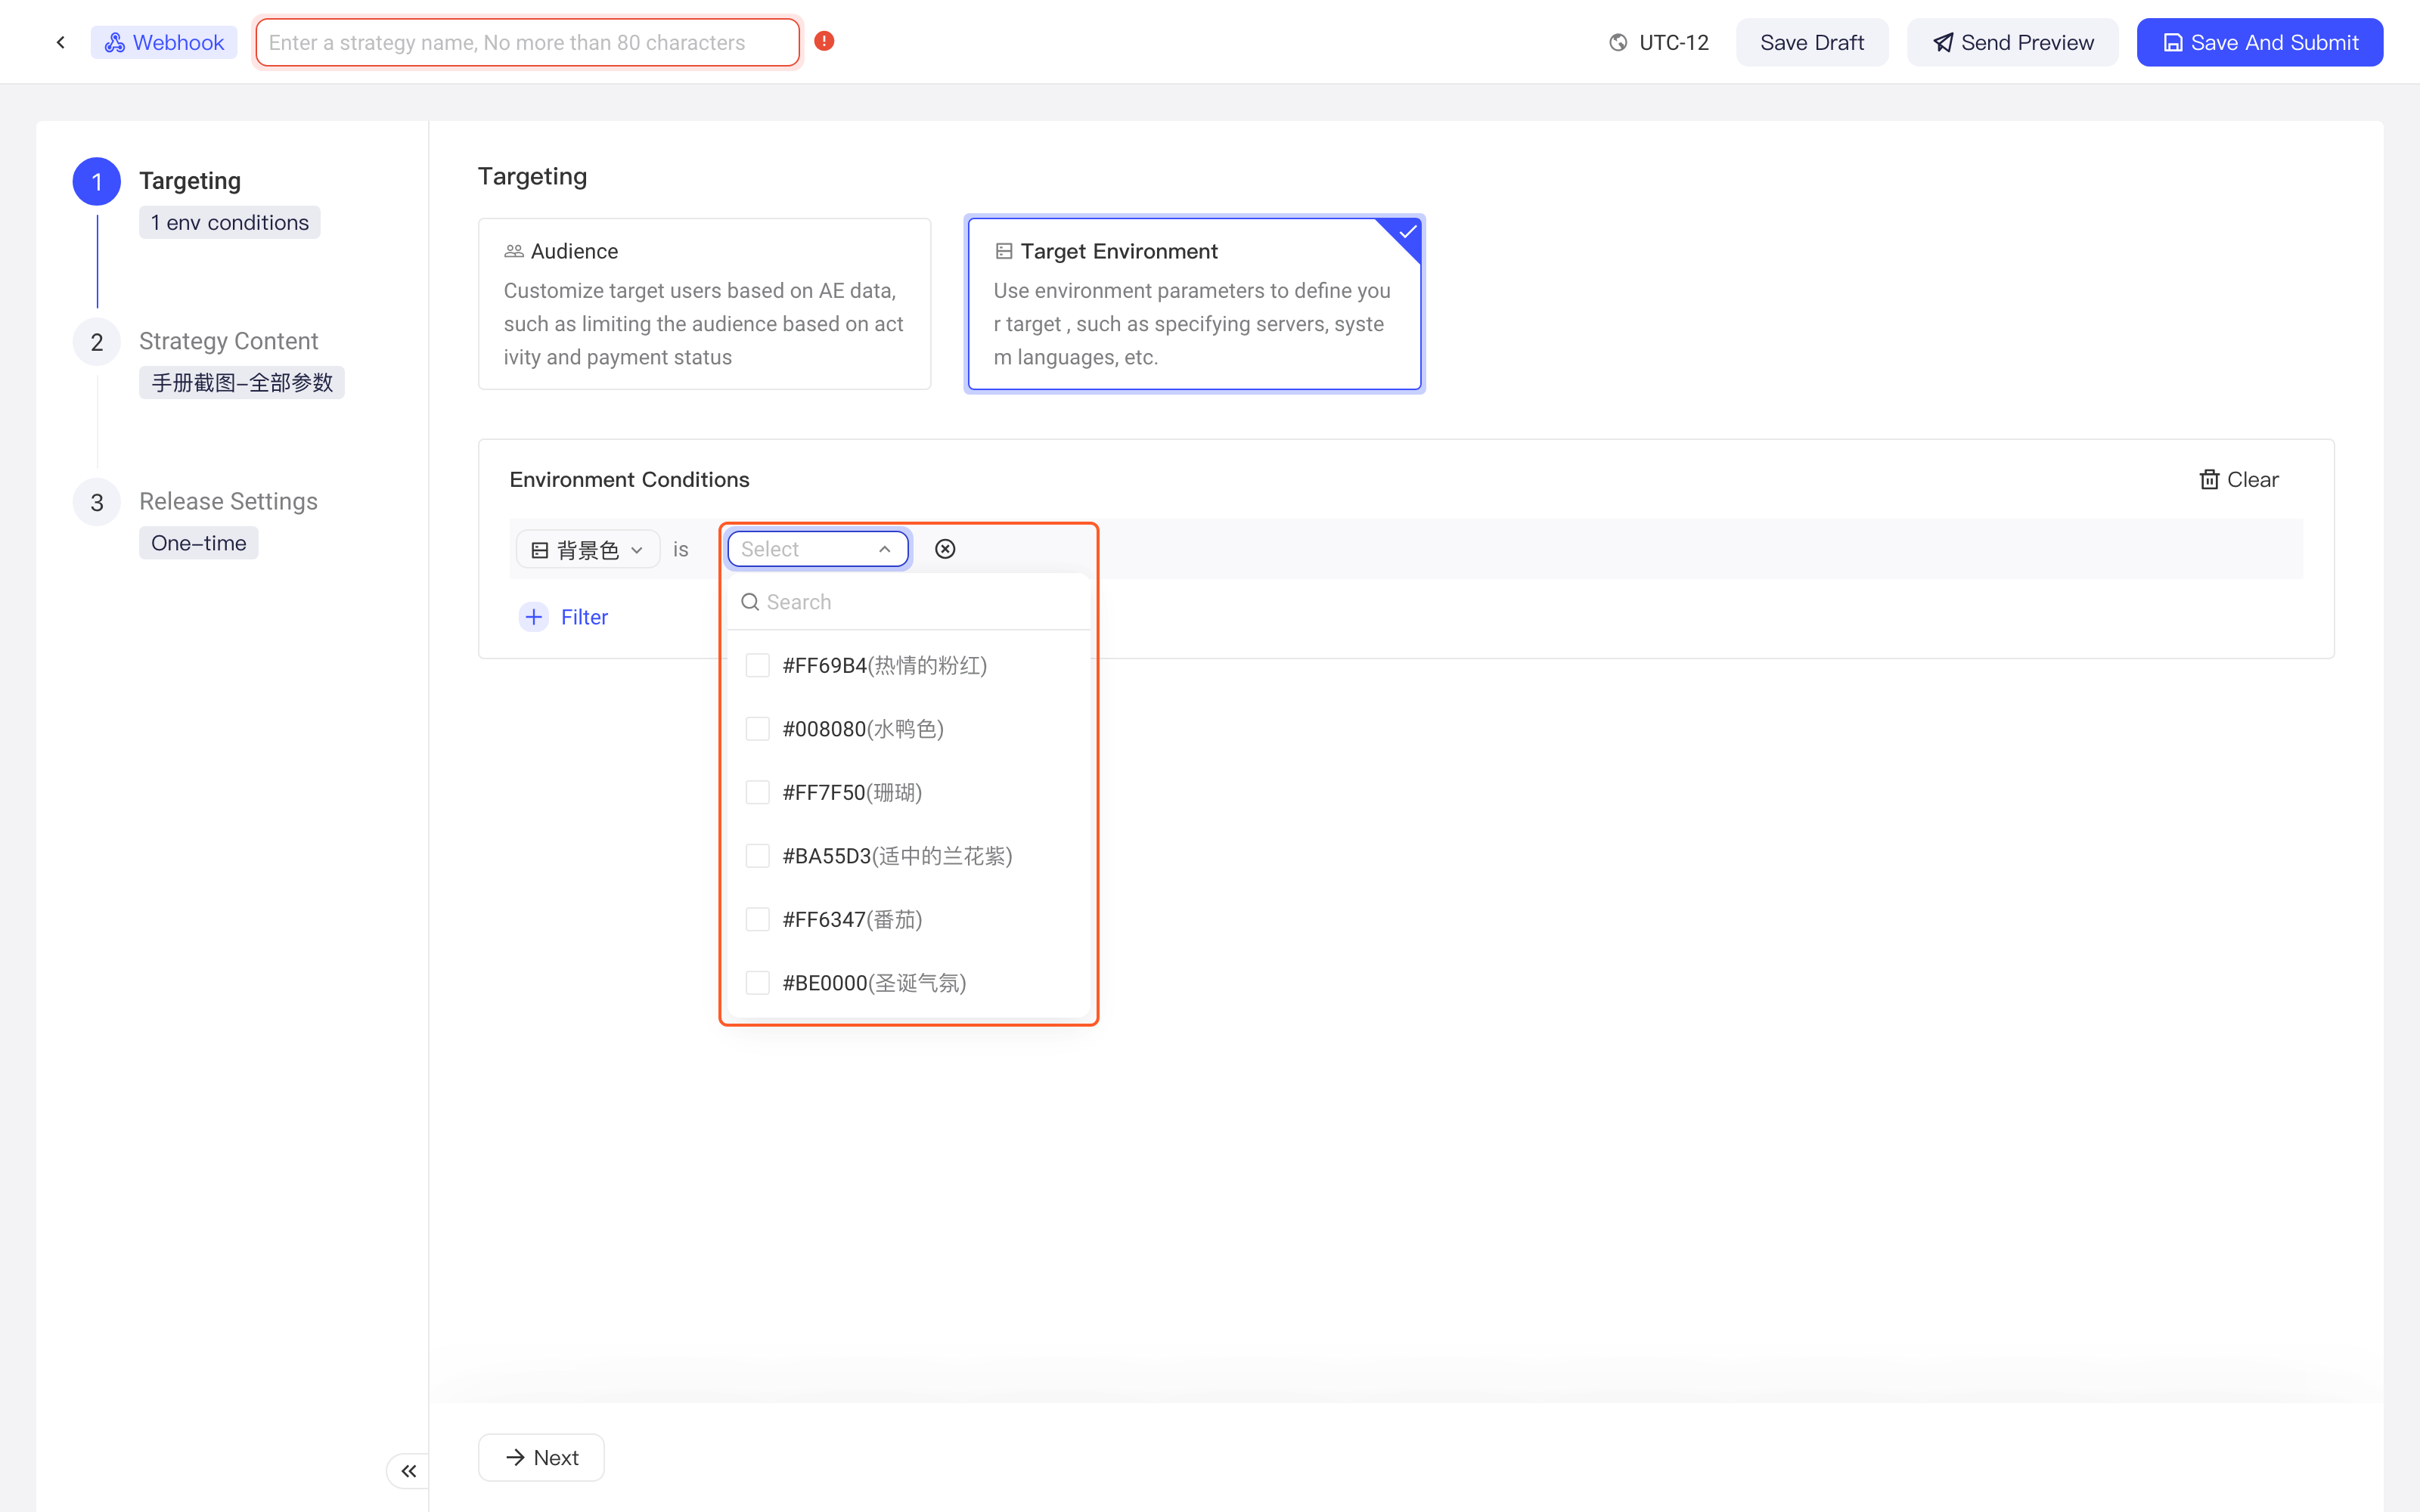Check the #FF6347(番茄) option
This screenshot has width=2420, height=1512.
[x=758, y=919]
